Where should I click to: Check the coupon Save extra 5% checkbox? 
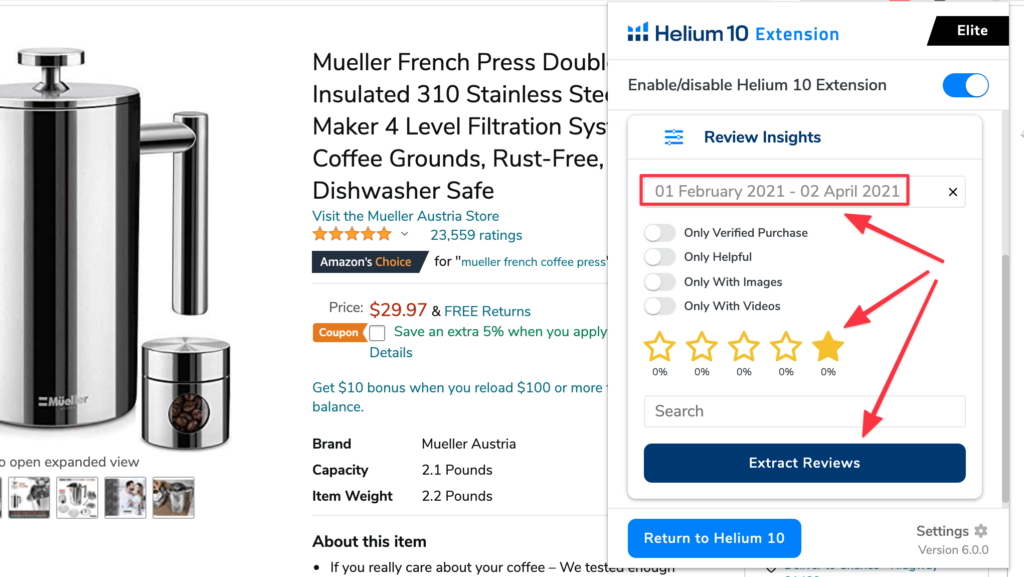pyautogui.click(x=377, y=333)
